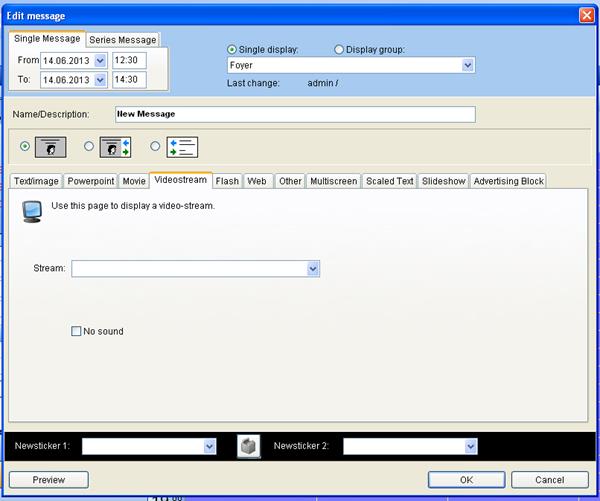Enable the No sound checkbox

[x=77, y=331]
